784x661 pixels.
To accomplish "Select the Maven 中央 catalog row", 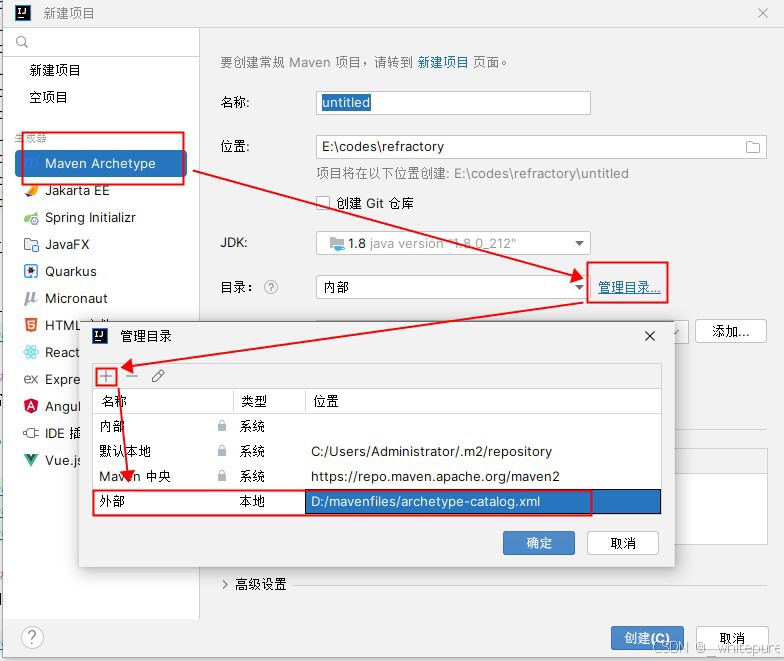I will tap(377, 476).
